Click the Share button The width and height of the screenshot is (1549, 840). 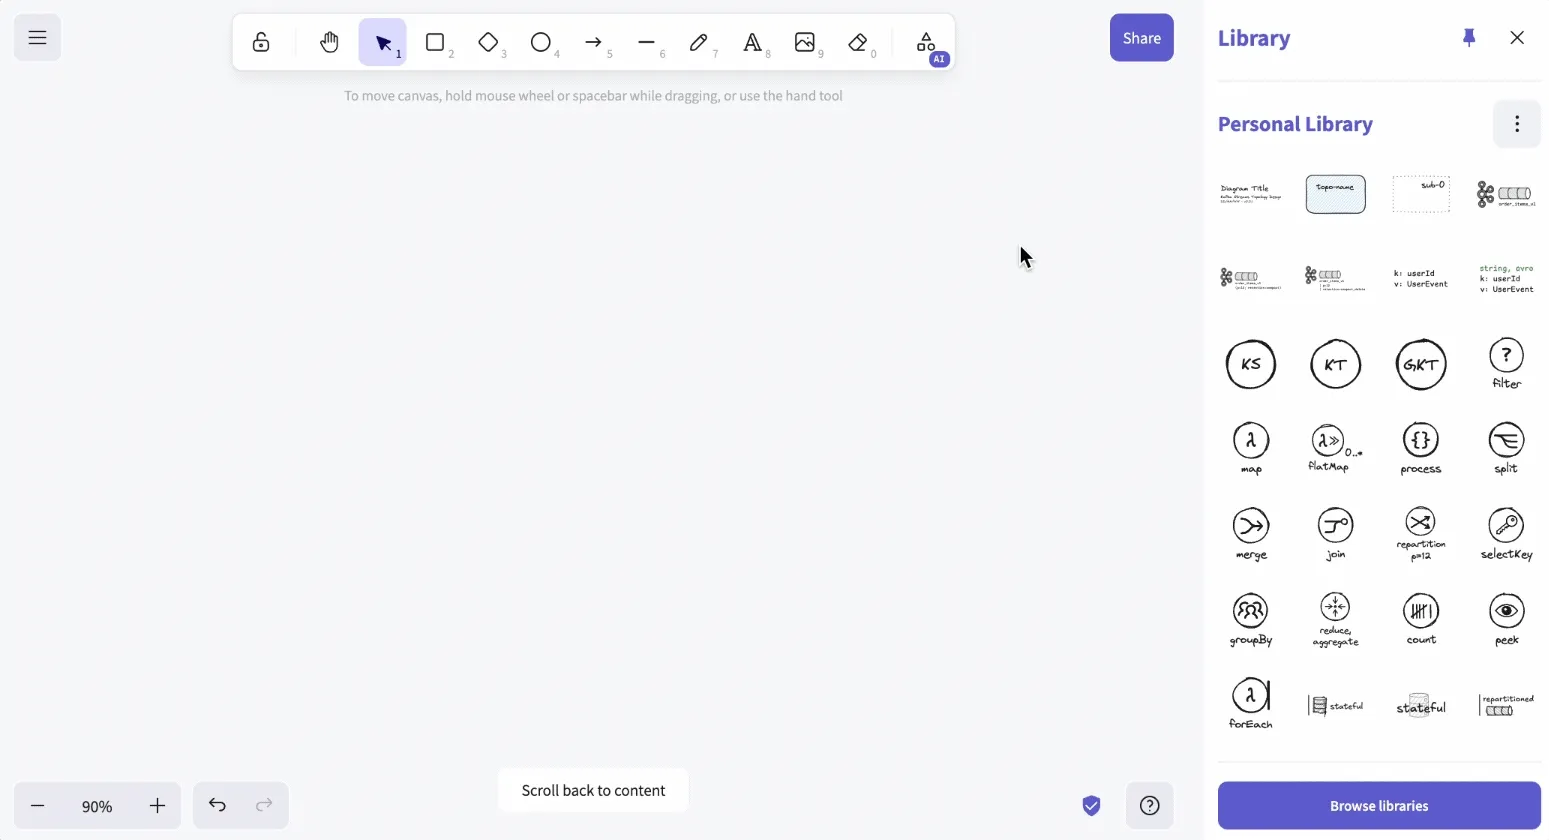click(x=1141, y=37)
